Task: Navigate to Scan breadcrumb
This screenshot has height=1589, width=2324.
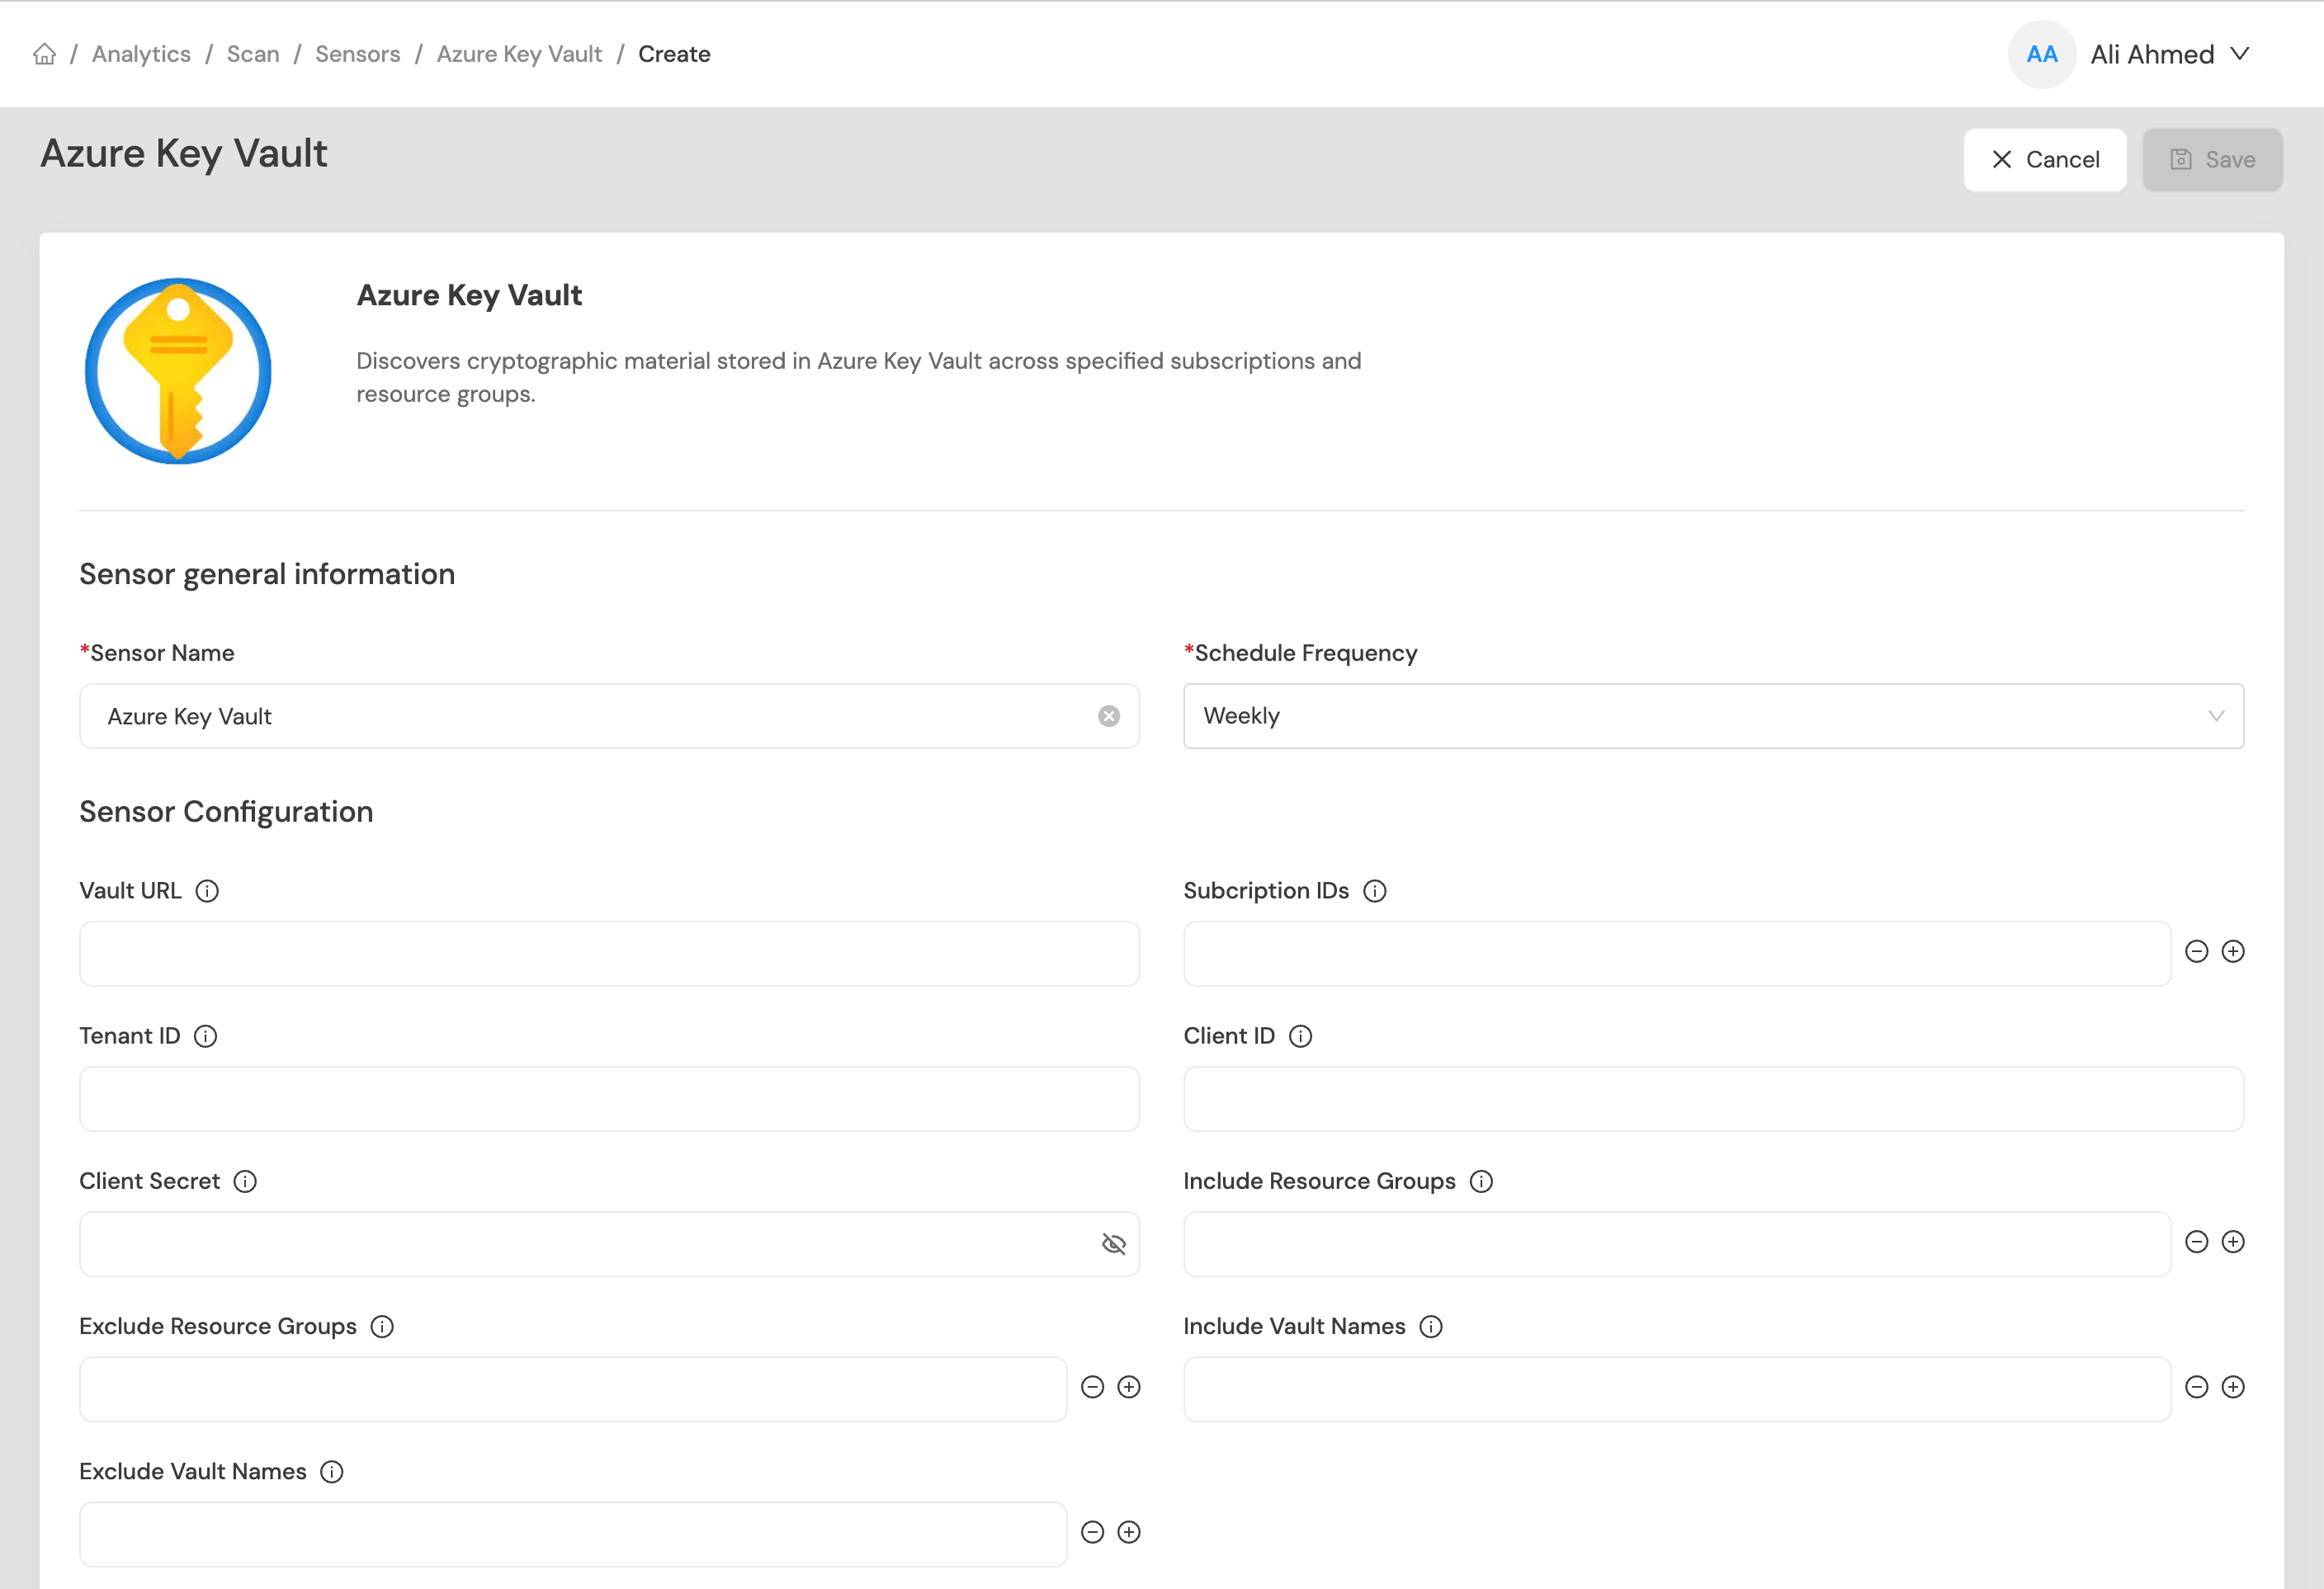Action: (253, 54)
